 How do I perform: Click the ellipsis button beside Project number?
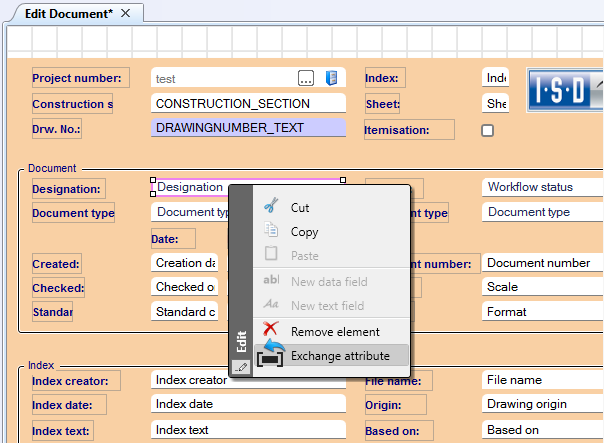(306, 78)
